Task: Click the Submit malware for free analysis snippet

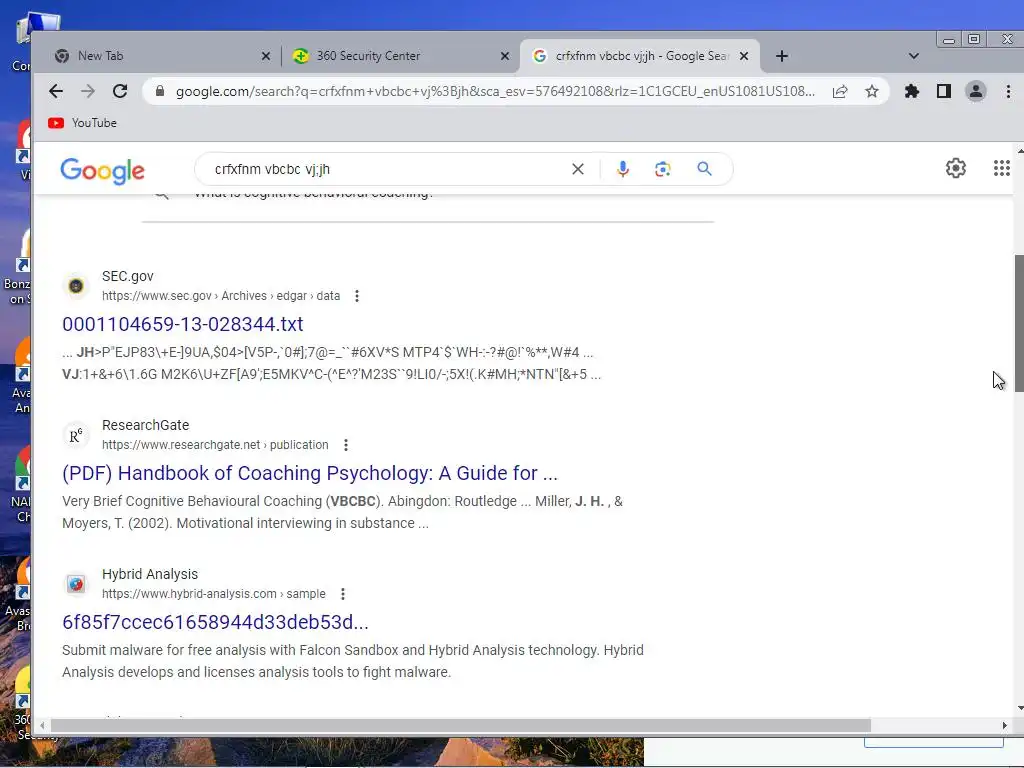Action: coord(353,661)
